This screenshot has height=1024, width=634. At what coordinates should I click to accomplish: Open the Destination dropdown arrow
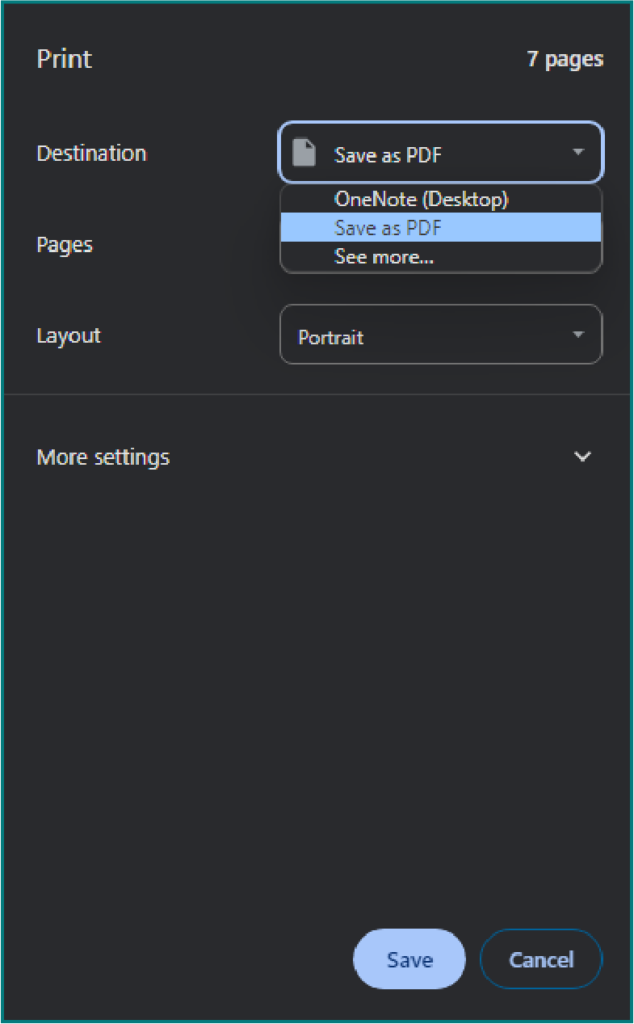point(578,153)
